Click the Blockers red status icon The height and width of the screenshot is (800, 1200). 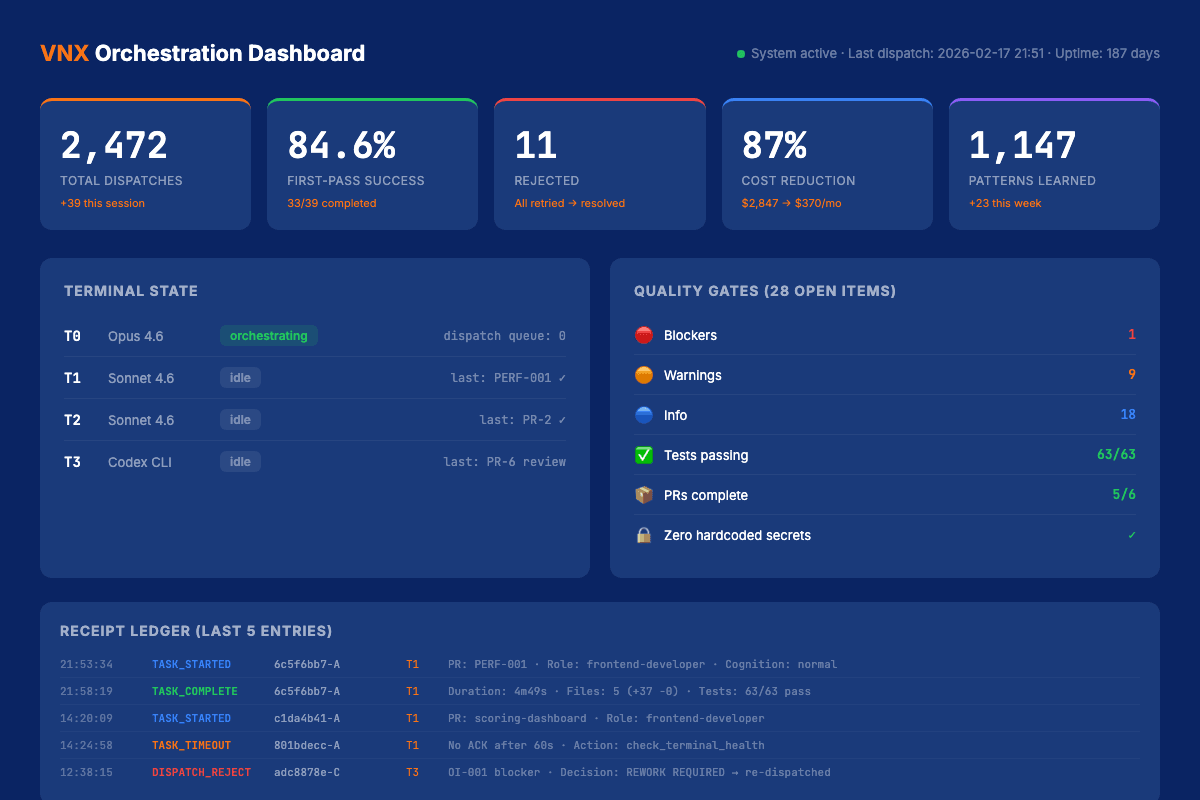click(643, 335)
